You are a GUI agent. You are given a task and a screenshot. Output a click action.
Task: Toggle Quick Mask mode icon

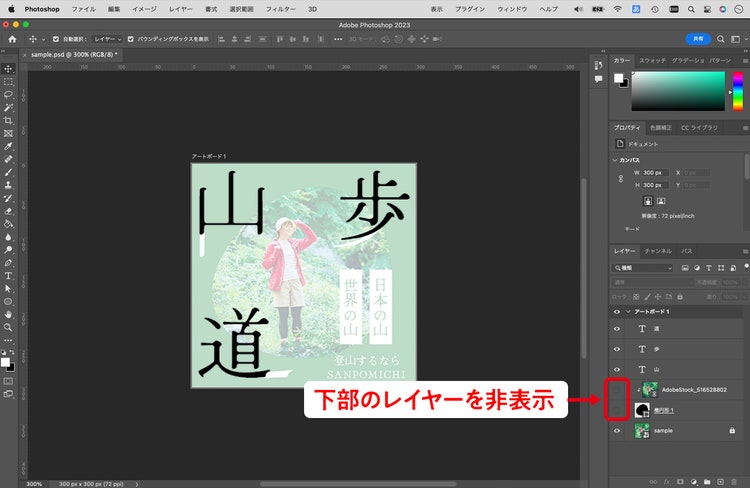pos(8,381)
